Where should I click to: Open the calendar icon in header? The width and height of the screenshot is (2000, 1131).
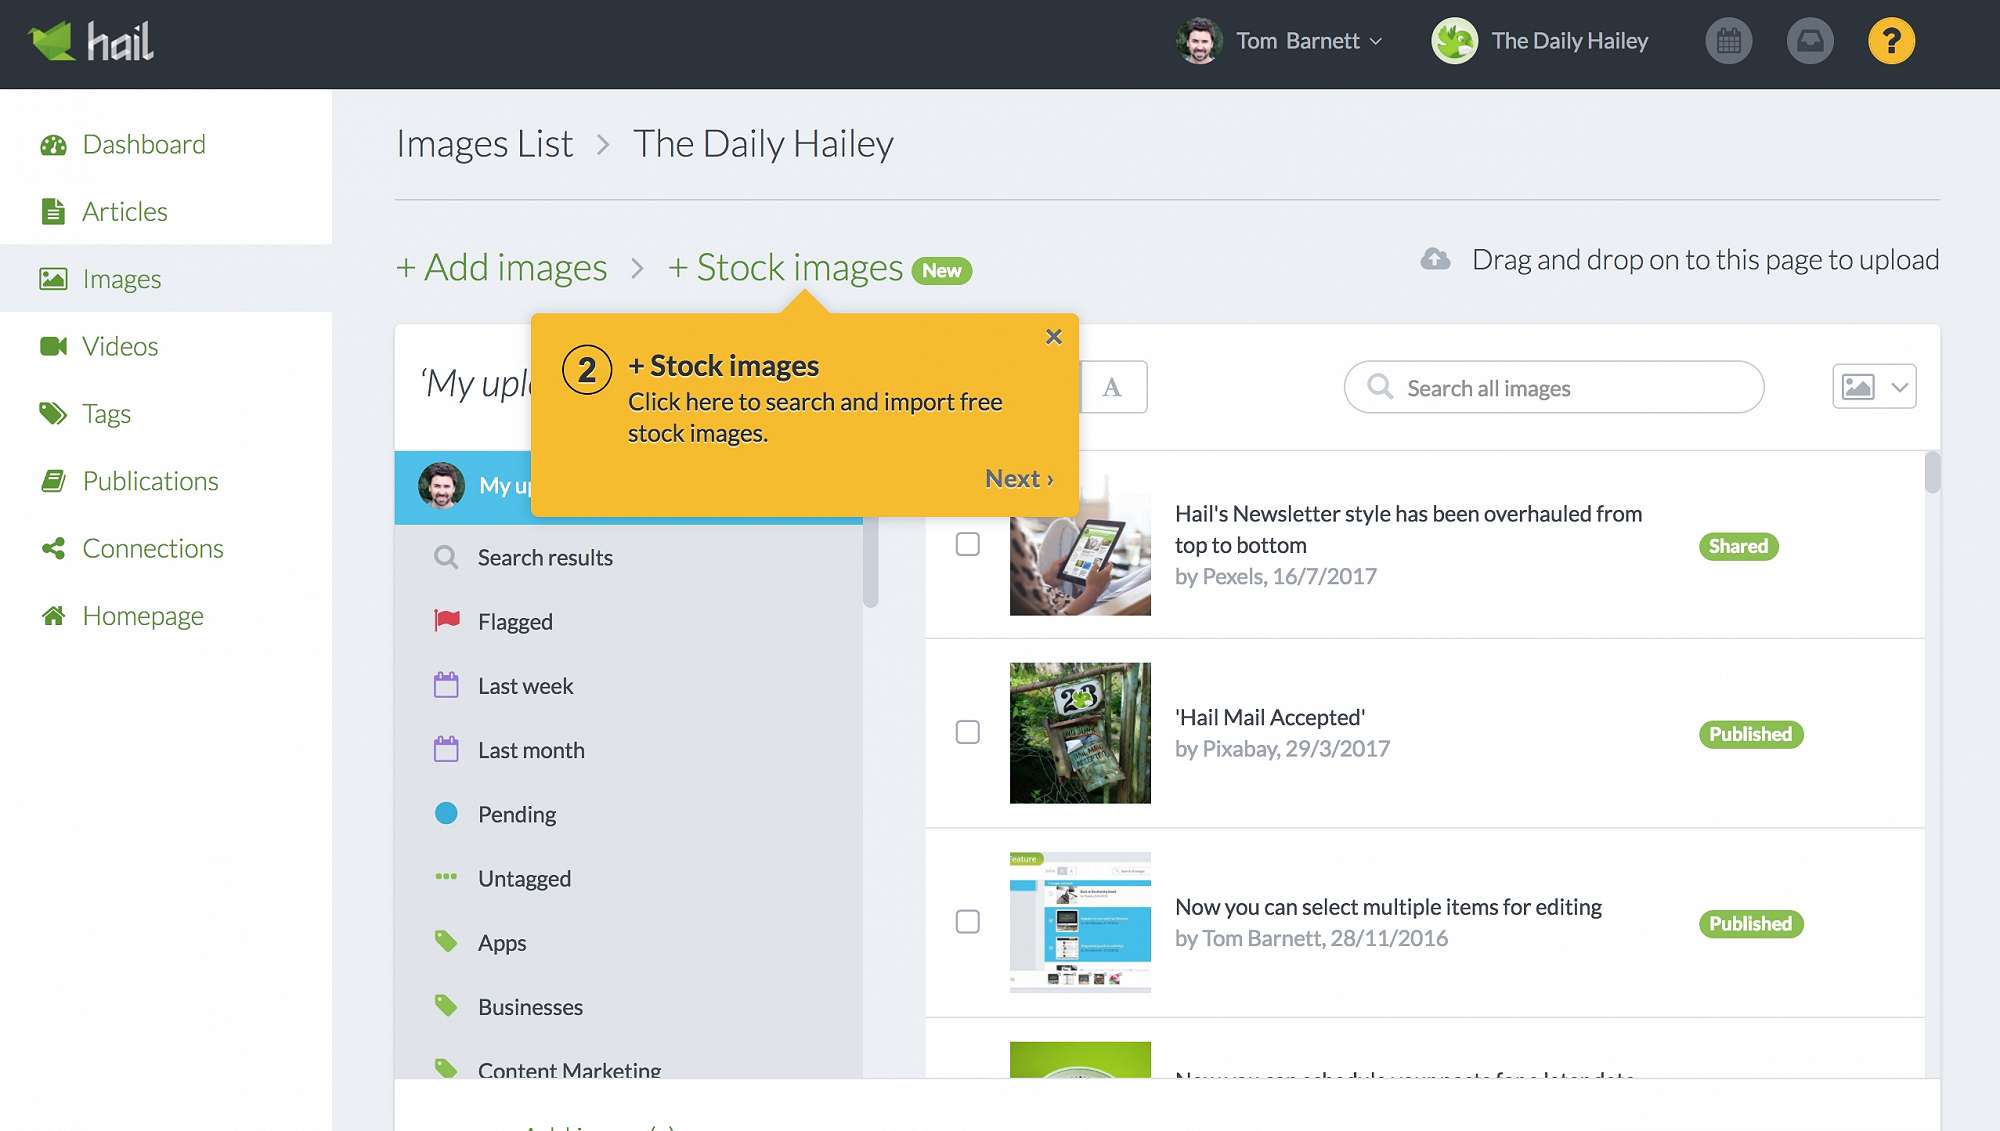[1728, 41]
